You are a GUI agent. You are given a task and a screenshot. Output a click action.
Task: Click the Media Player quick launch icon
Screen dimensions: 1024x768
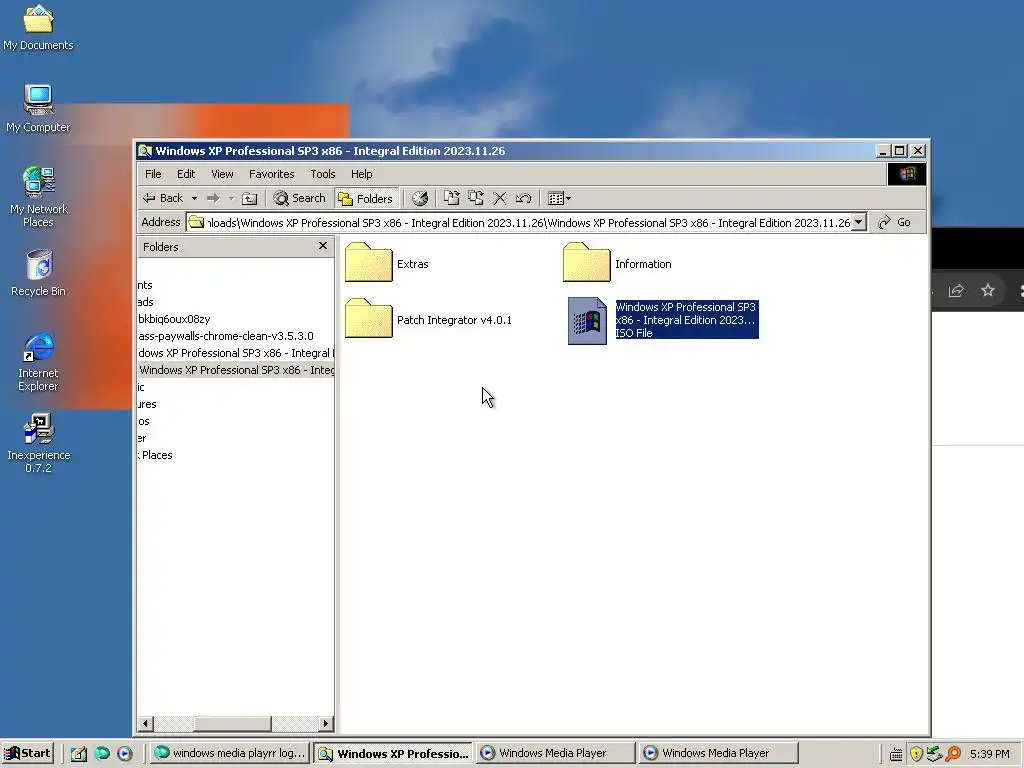125,754
